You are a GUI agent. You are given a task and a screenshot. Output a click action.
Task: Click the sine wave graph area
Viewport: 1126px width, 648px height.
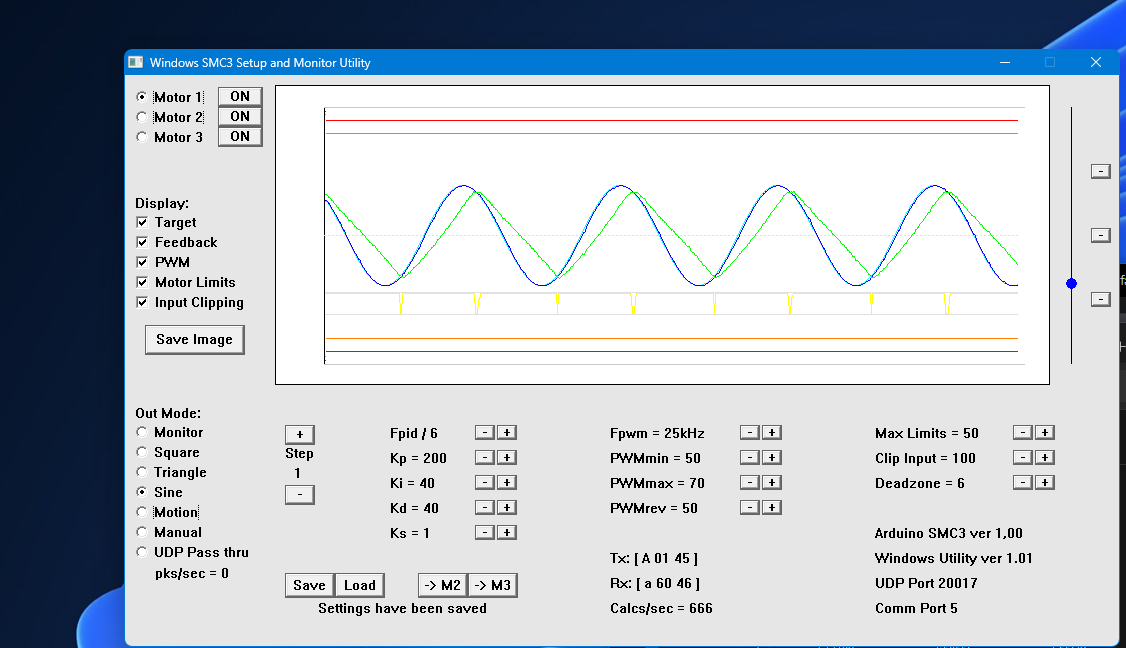coord(662,235)
